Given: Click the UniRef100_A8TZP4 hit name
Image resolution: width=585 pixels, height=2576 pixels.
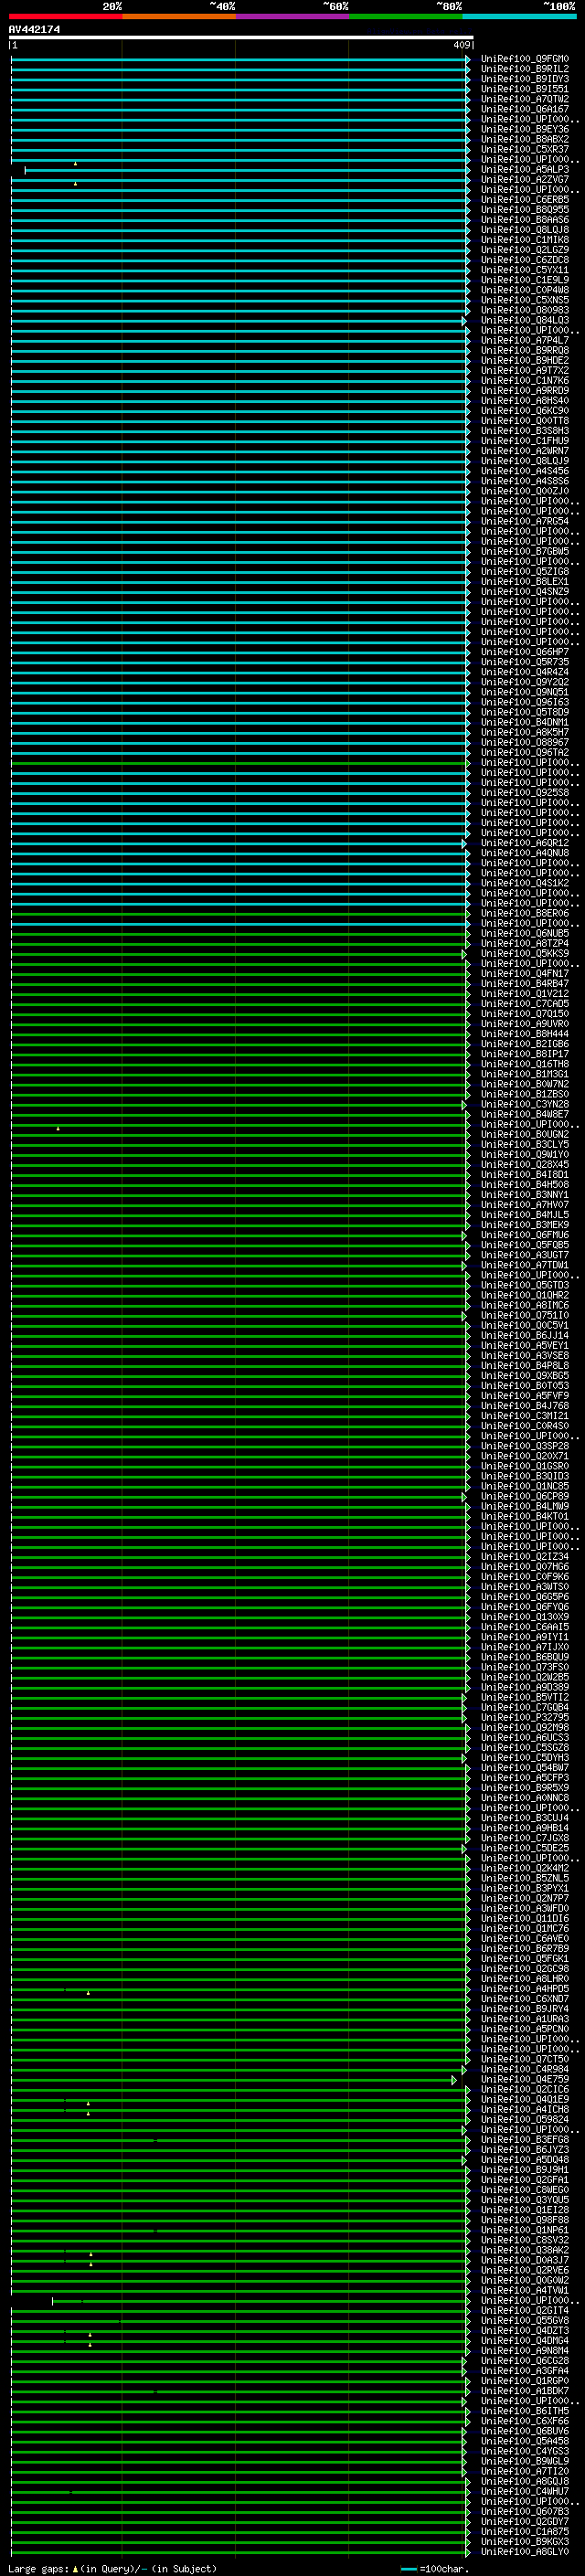Looking at the screenshot, I should point(525,943).
